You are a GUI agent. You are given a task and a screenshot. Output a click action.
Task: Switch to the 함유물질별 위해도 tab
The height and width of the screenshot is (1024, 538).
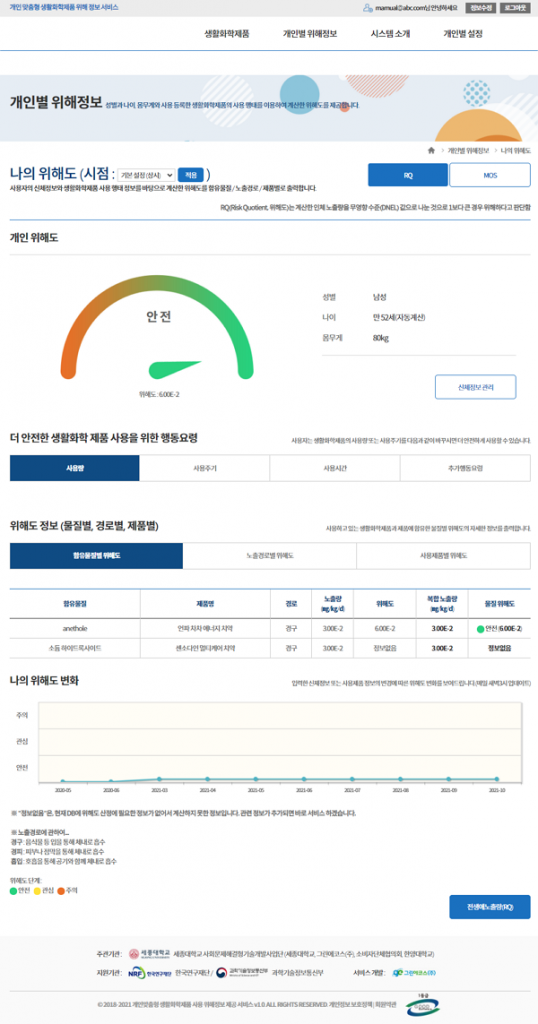(x=96, y=556)
